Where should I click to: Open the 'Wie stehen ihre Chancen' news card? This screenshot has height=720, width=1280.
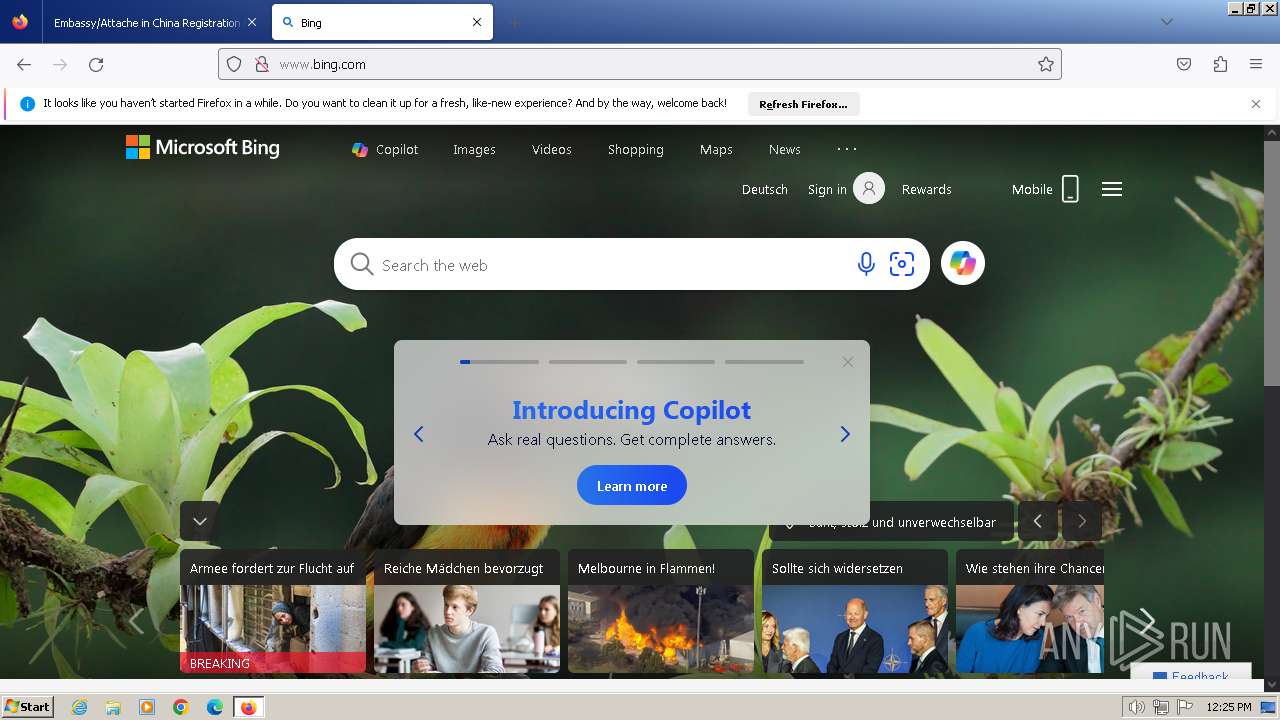(x=1030, y=610)
